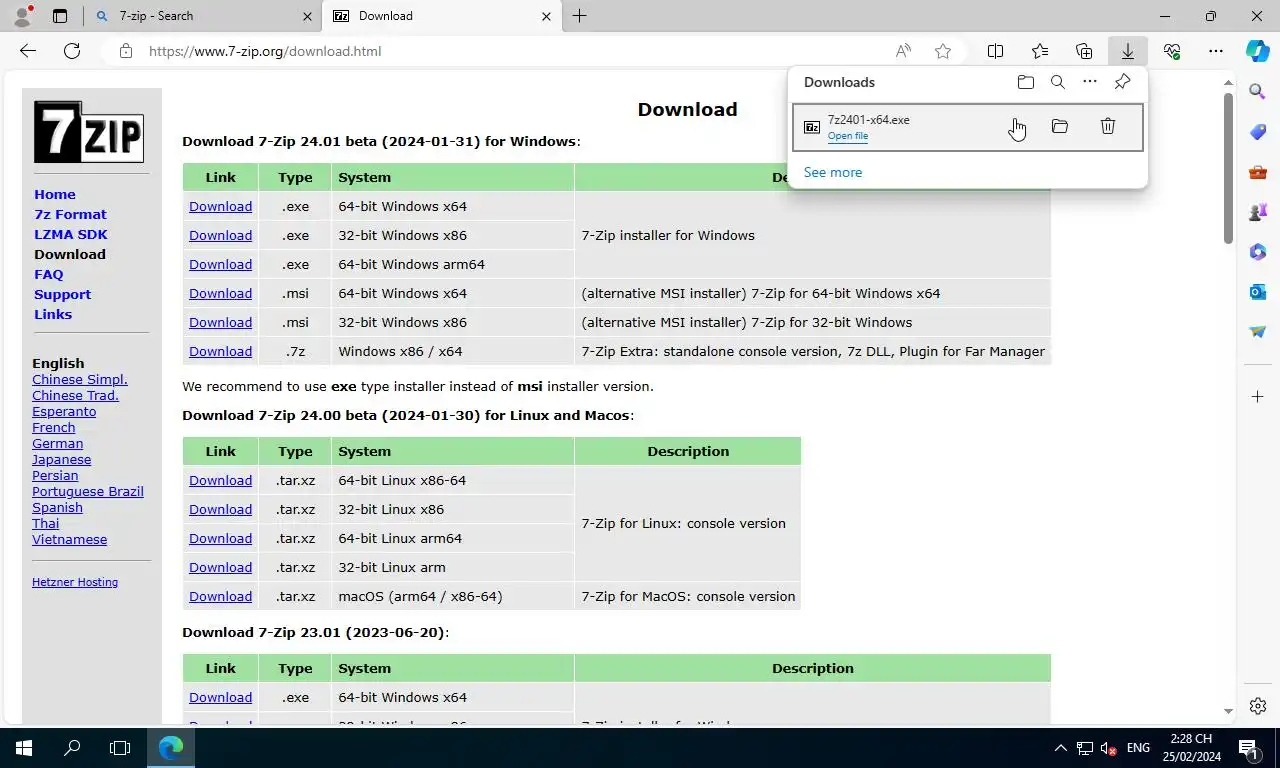Open sidebar Outlook icon

1258,292
